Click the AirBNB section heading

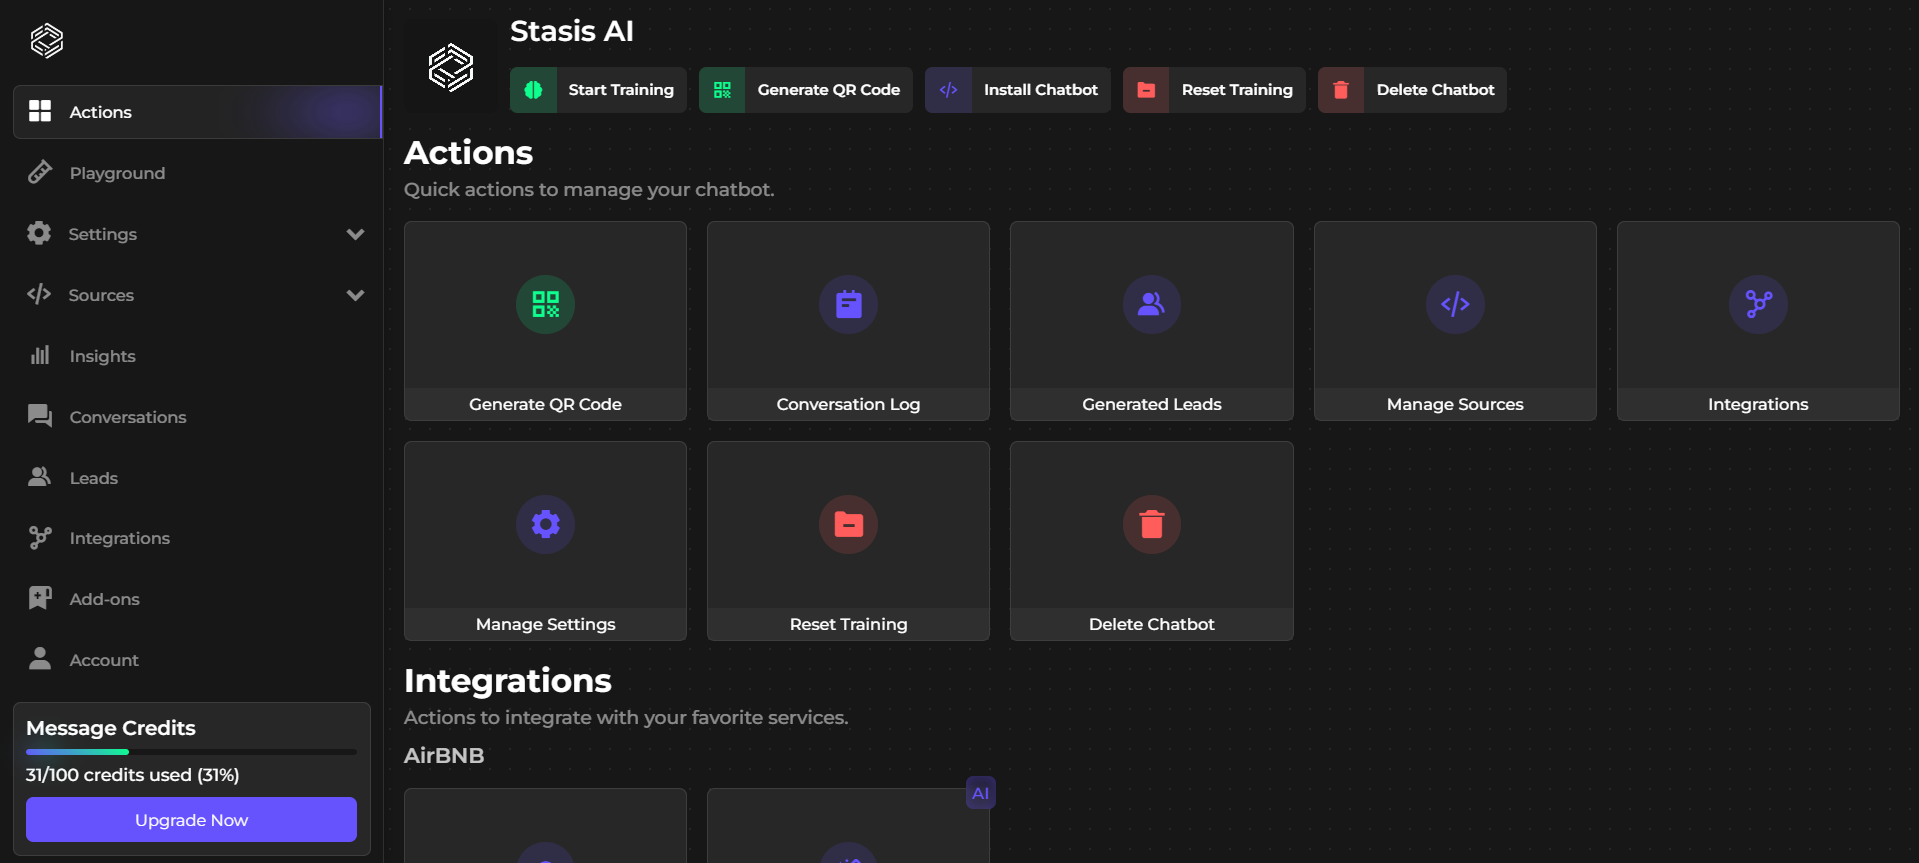pos(444,755)
